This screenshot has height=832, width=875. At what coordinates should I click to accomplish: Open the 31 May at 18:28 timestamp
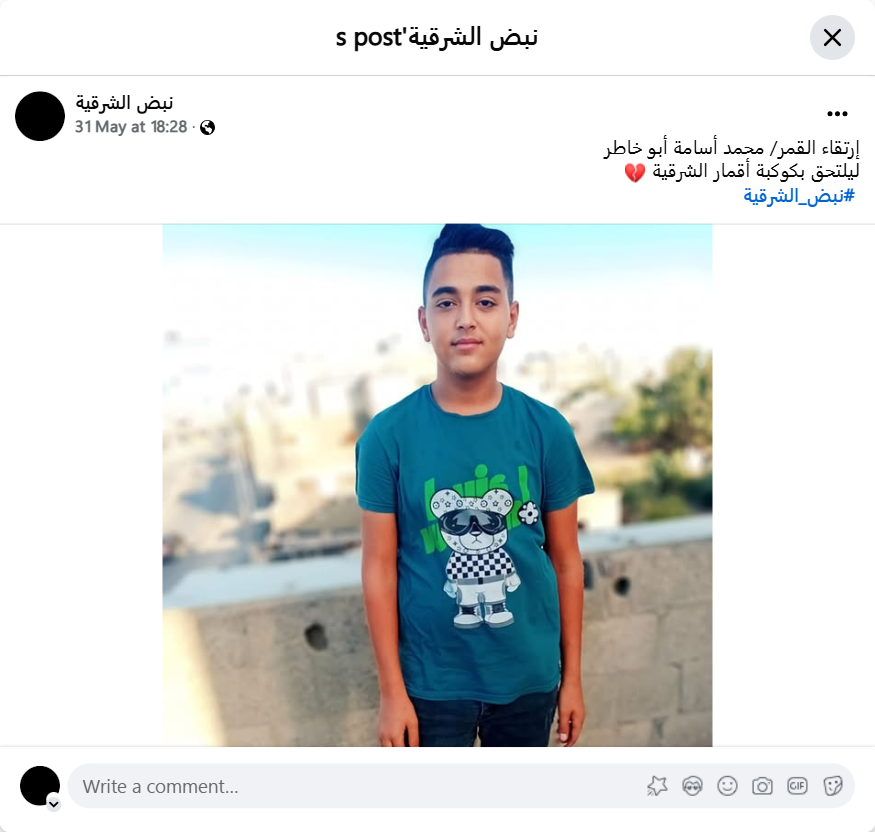click(131, 127)
